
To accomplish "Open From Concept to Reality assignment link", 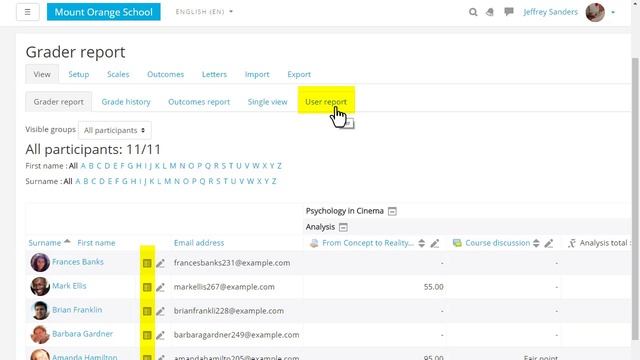I will pyautogui.click(x=368, y=243).
